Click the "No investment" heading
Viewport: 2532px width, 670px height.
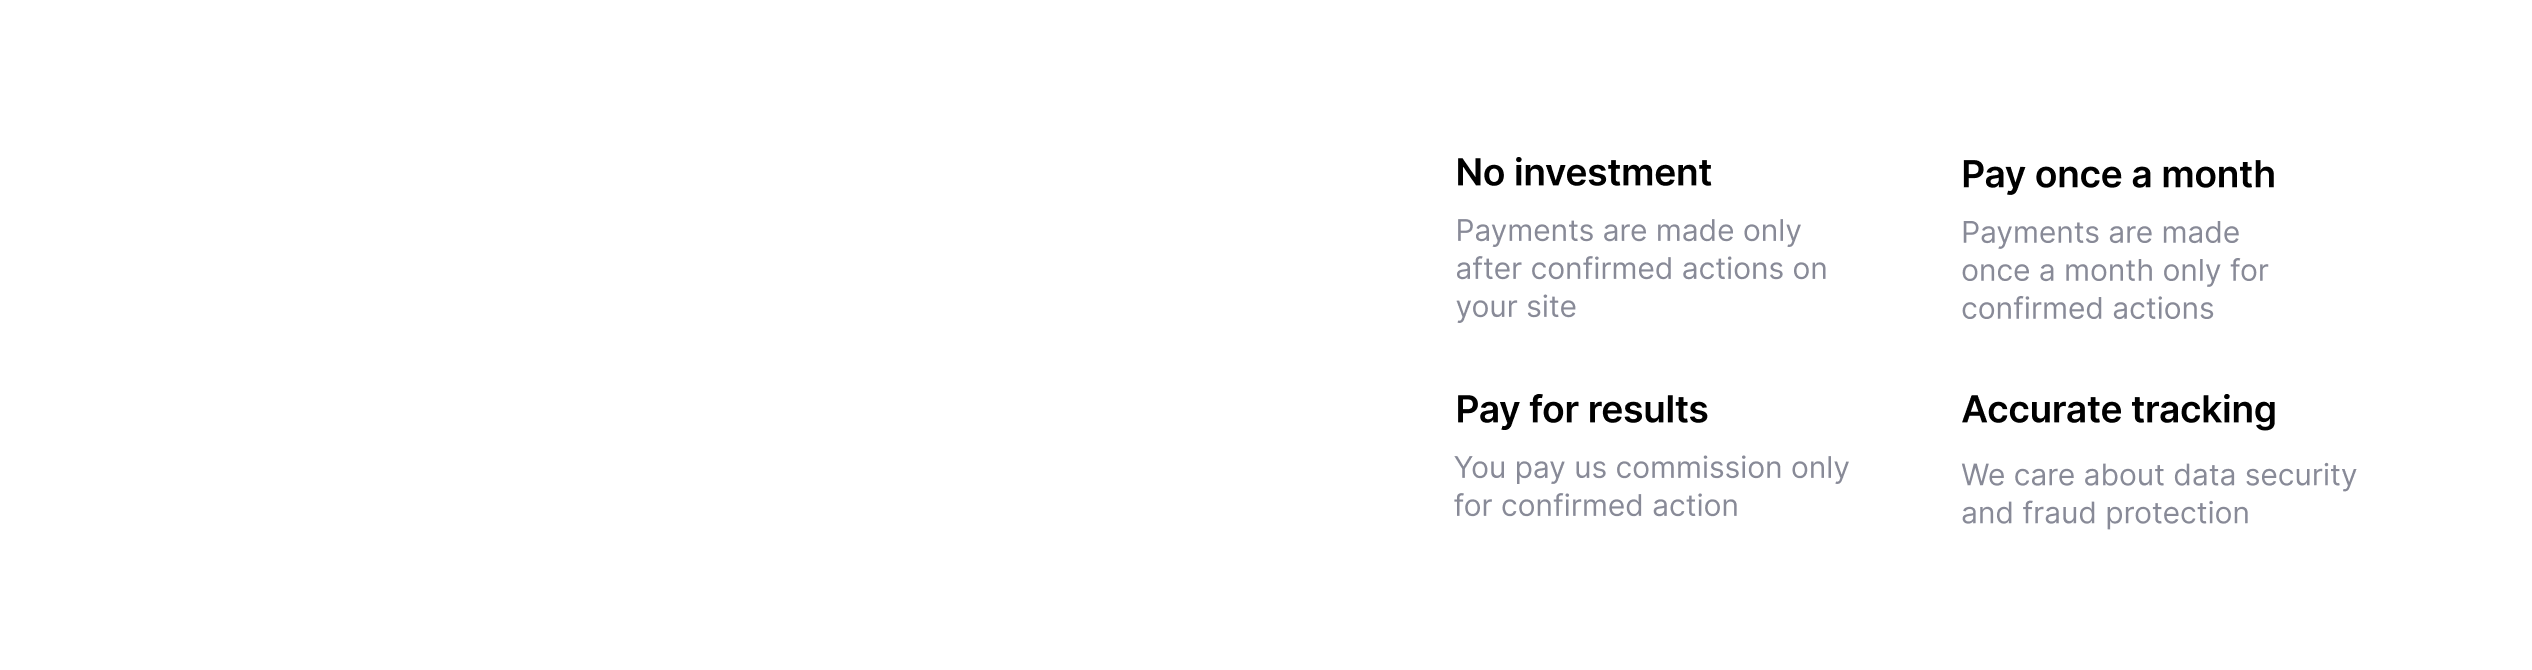pyautogui.click(x=1583, y=173)
